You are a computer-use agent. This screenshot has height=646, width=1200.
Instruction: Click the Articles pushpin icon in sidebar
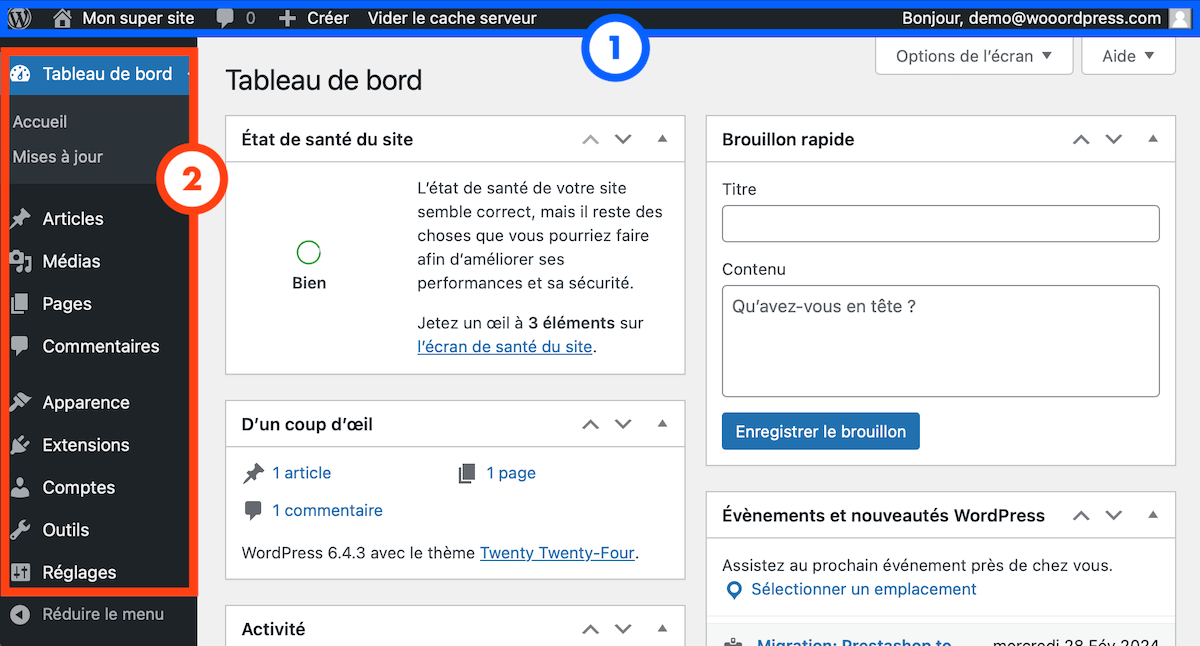click(x=20, y=219)
